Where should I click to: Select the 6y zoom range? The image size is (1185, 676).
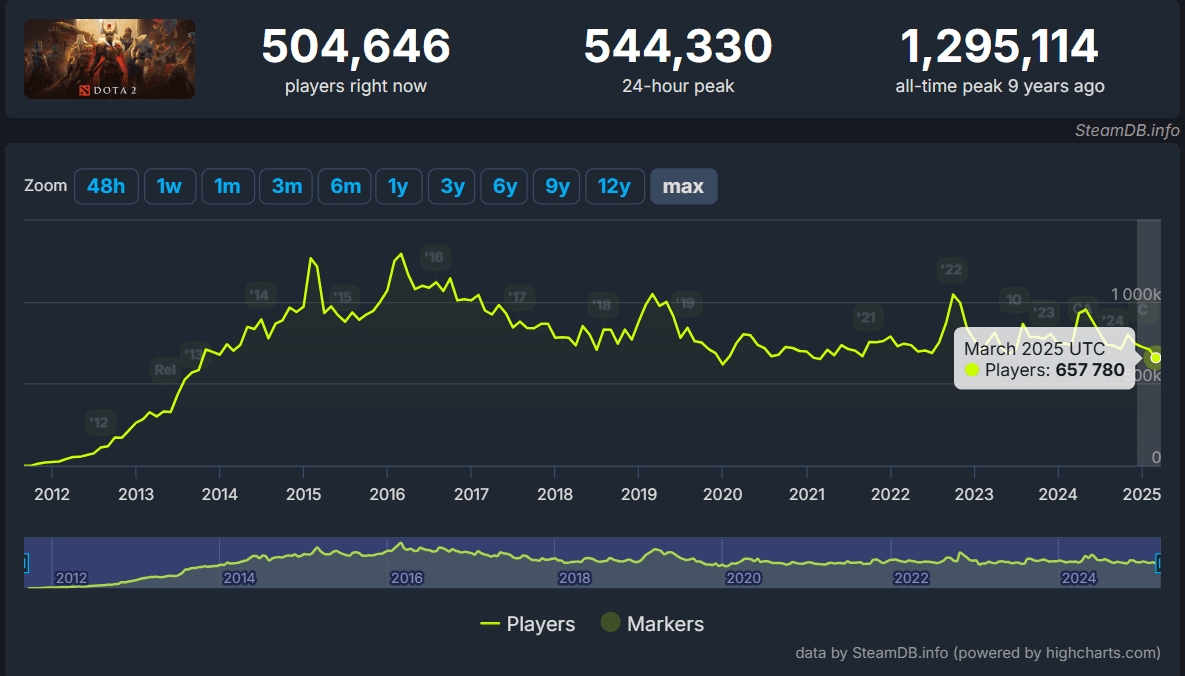[x=504, y=186]
